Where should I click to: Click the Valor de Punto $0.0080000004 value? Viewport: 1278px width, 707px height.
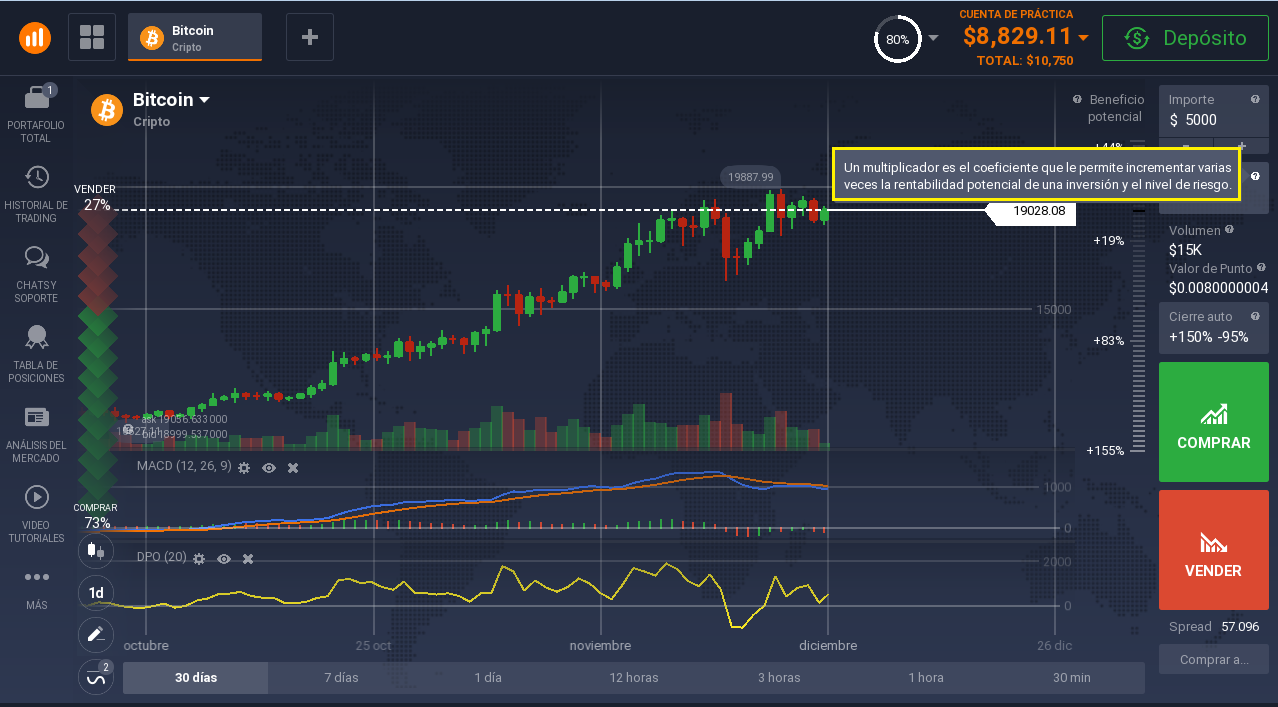pos(1218,288)
